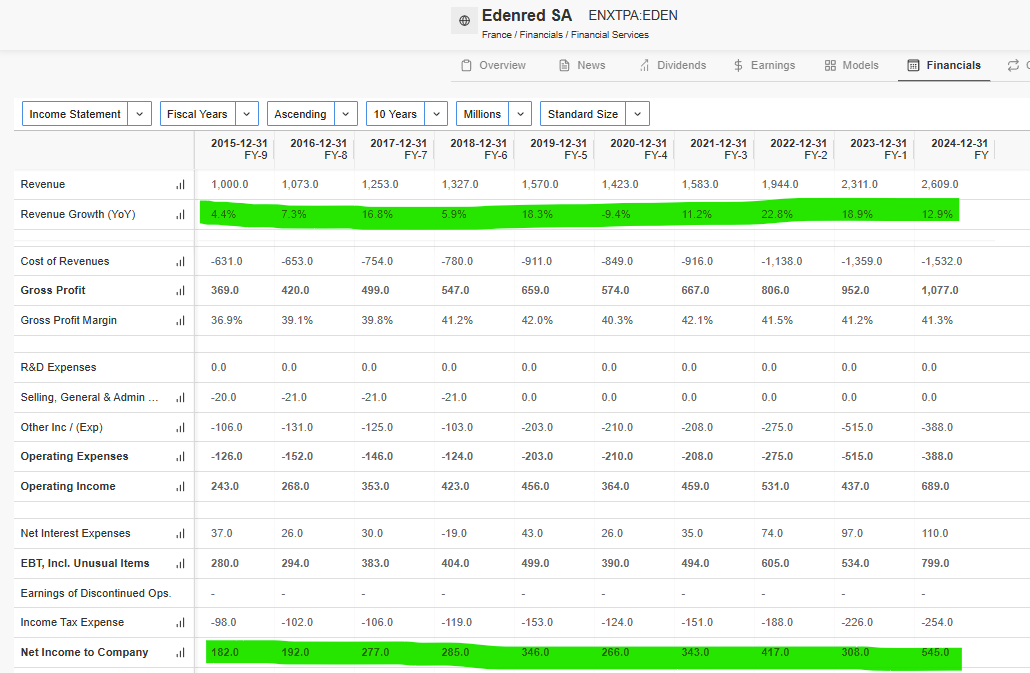Open the chart icon for Revenue Growth (YoY)
1030x673 pixels.
click(x=180, y=215)
